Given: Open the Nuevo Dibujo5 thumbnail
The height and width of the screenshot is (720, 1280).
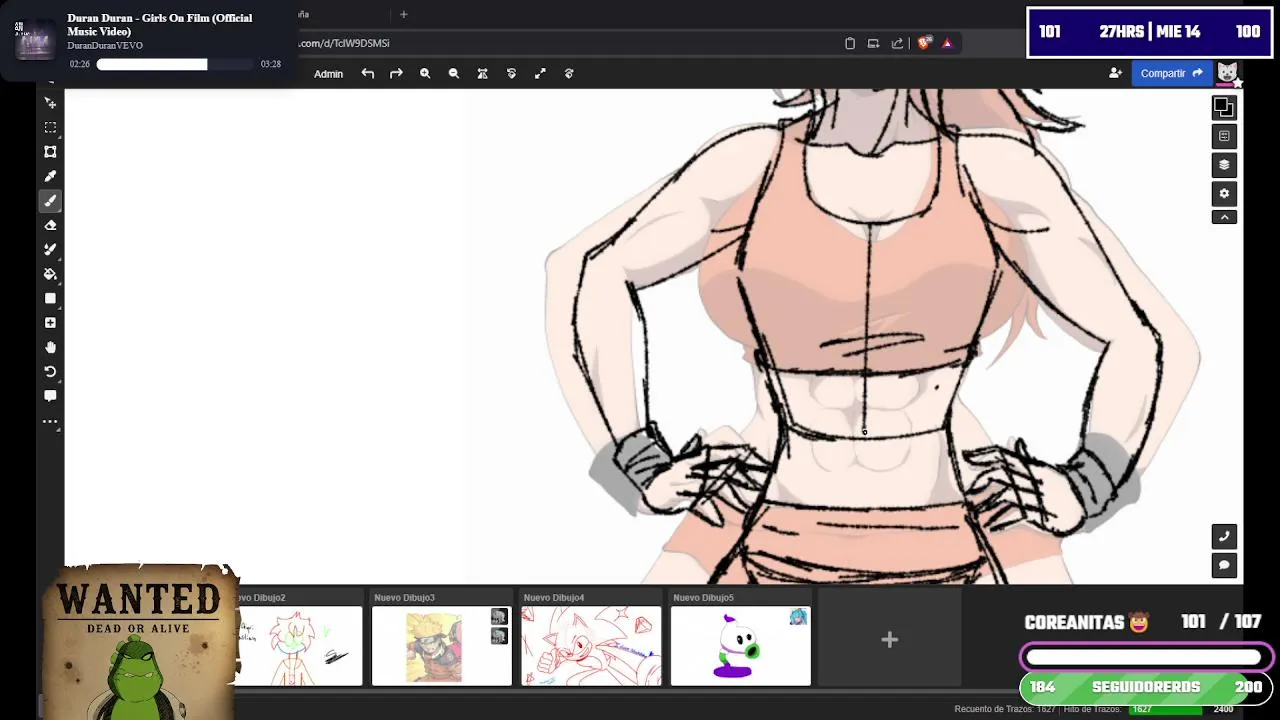Looking at the screenshot, I should pos(741,646).
